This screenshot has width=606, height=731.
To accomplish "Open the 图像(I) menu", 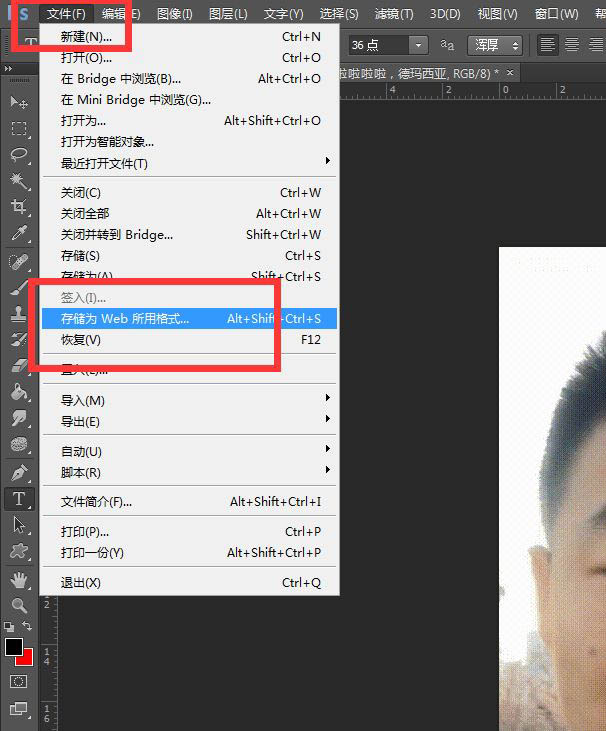I will [x=175, y=14].
